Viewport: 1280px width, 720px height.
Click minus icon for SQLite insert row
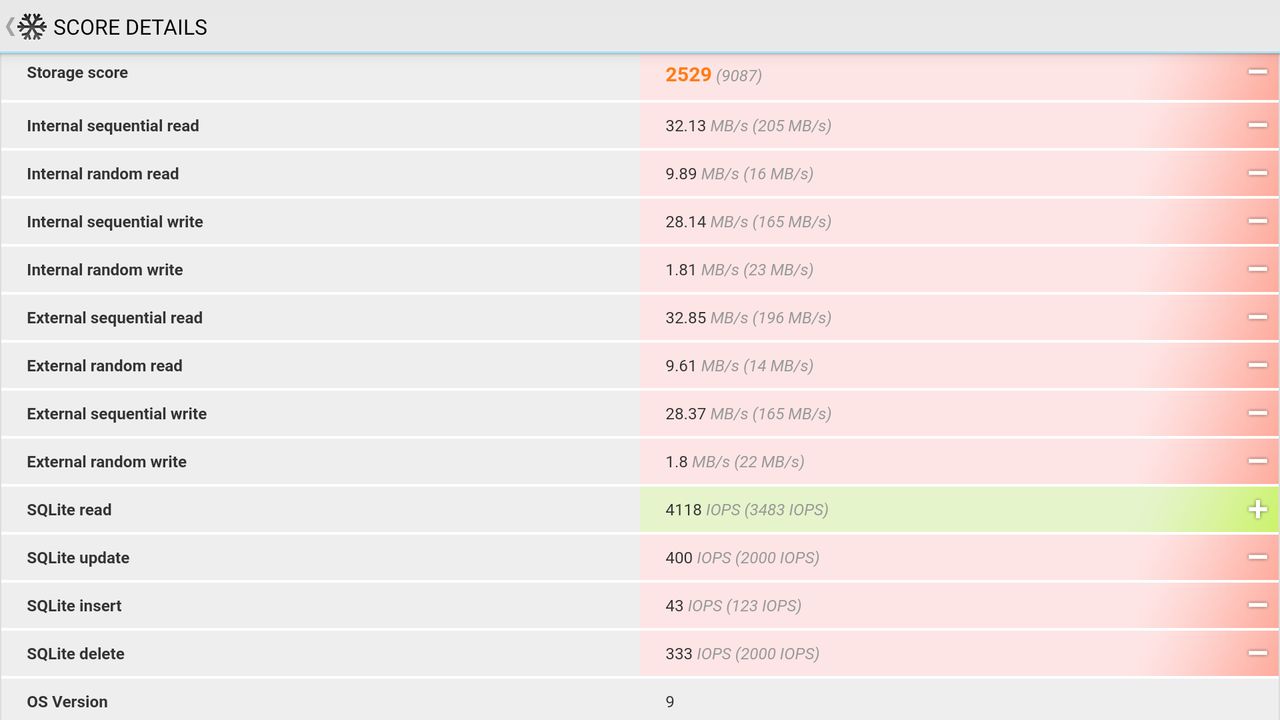click(x=1257, y=605)
